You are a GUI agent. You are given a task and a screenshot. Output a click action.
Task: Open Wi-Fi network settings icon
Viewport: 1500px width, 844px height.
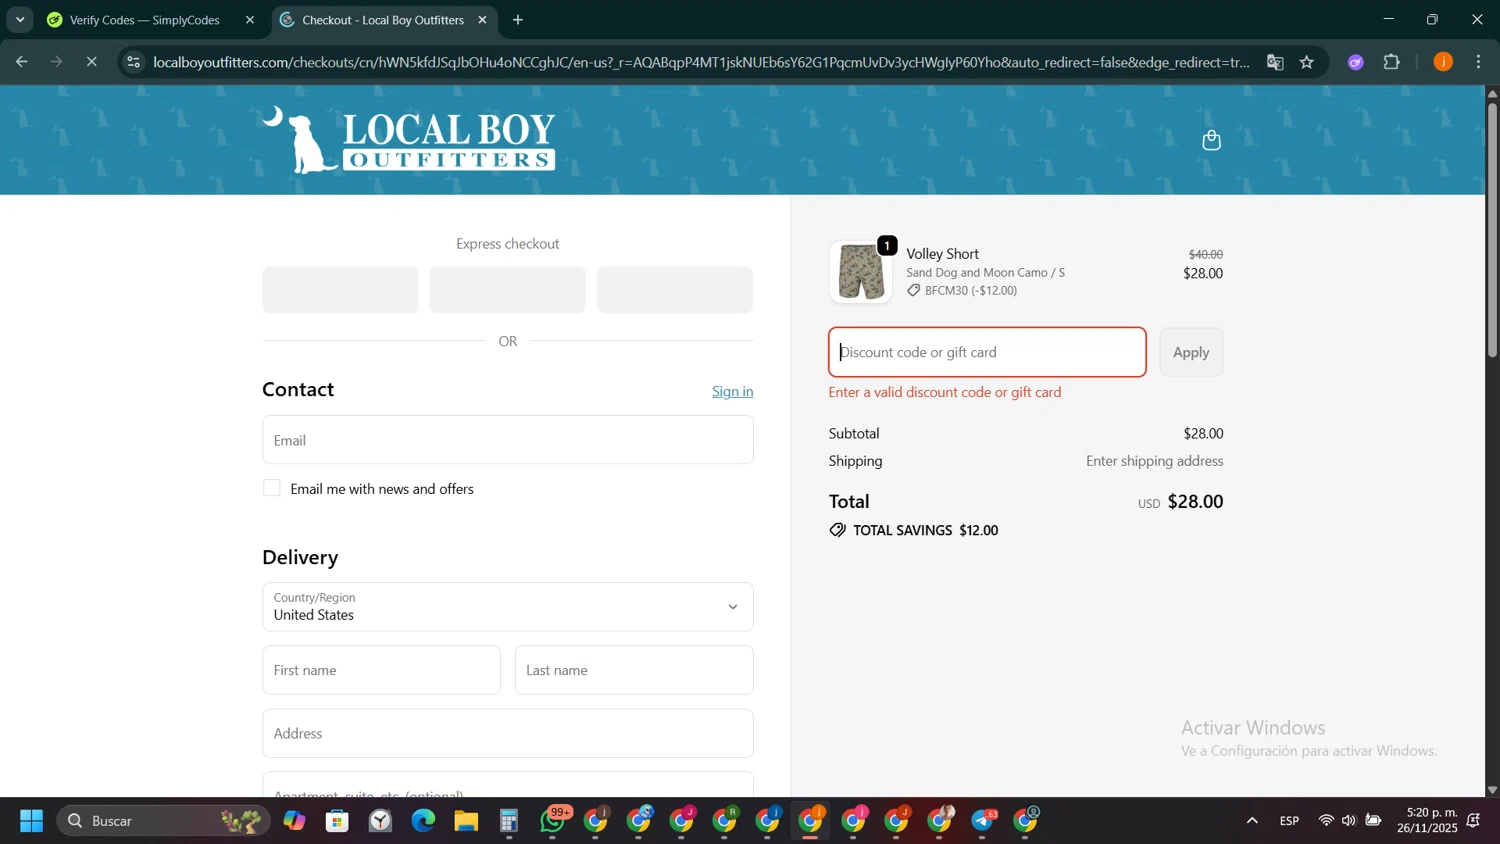[1326, 821]
